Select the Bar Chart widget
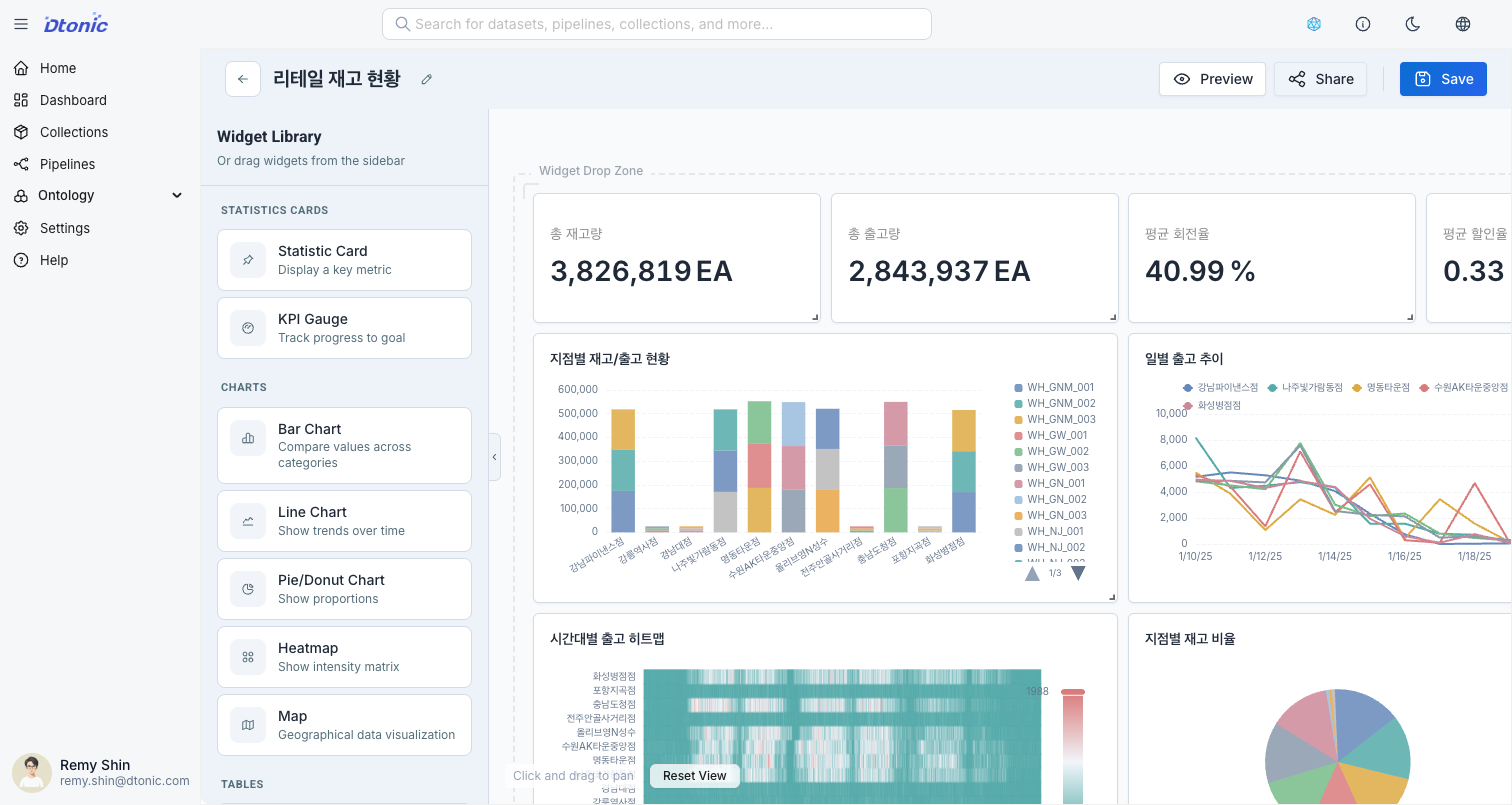 pyautogui.click(x=344, y=445)
